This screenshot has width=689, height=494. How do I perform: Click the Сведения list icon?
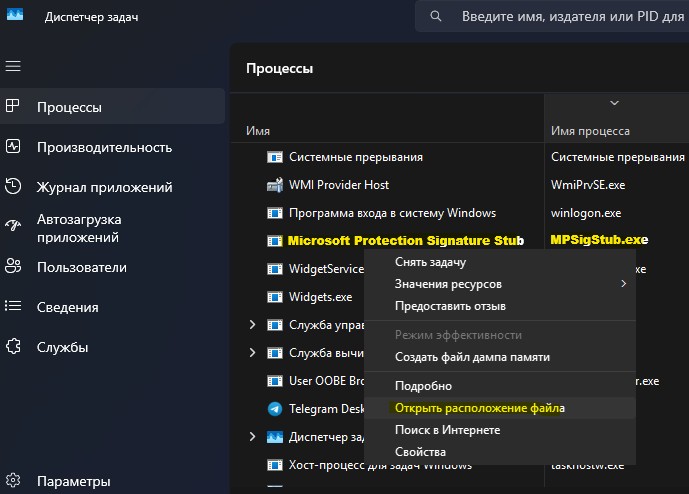pos(13,305)
